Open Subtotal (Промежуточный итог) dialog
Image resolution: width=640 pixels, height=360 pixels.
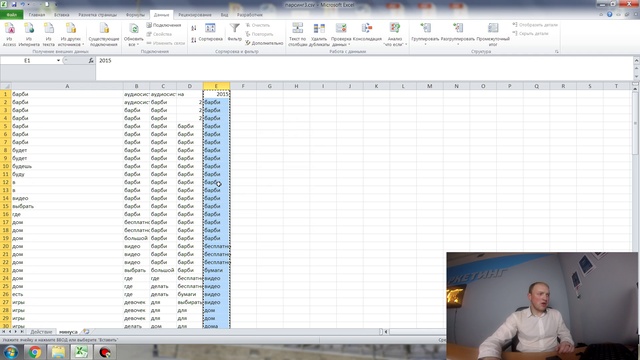(x=493, y=34)
